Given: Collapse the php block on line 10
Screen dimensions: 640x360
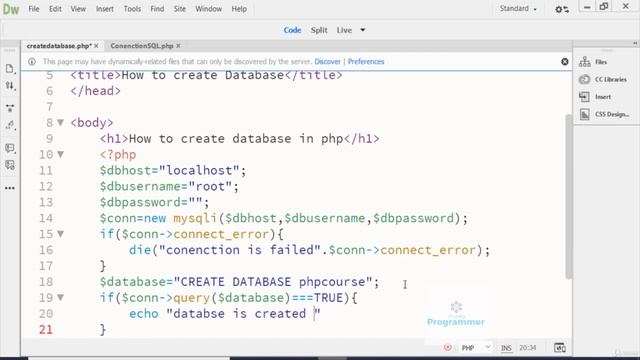Looking at the screenshot, I should pyautogui.click(x=60, y=154).
